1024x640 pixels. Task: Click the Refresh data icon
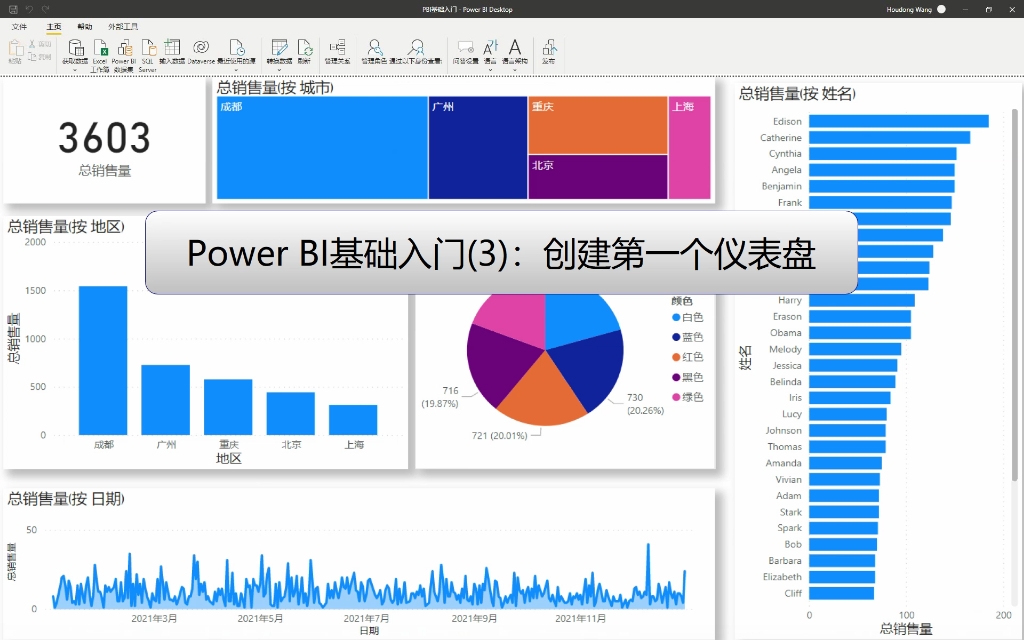(304, 48)
